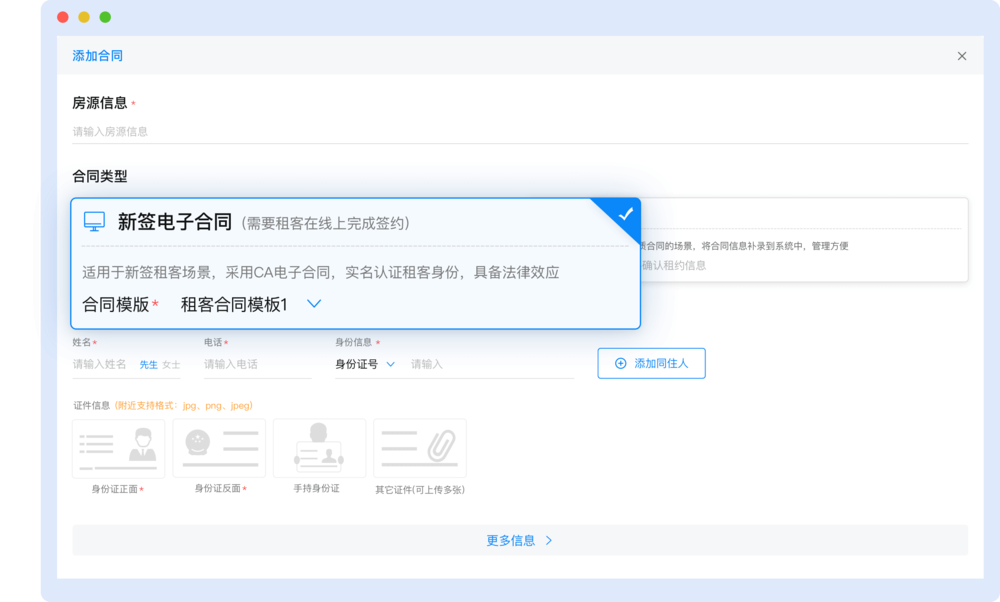Click the 房源信息 input field
This screenshot has width=1000, height=602.
(520, 131)
